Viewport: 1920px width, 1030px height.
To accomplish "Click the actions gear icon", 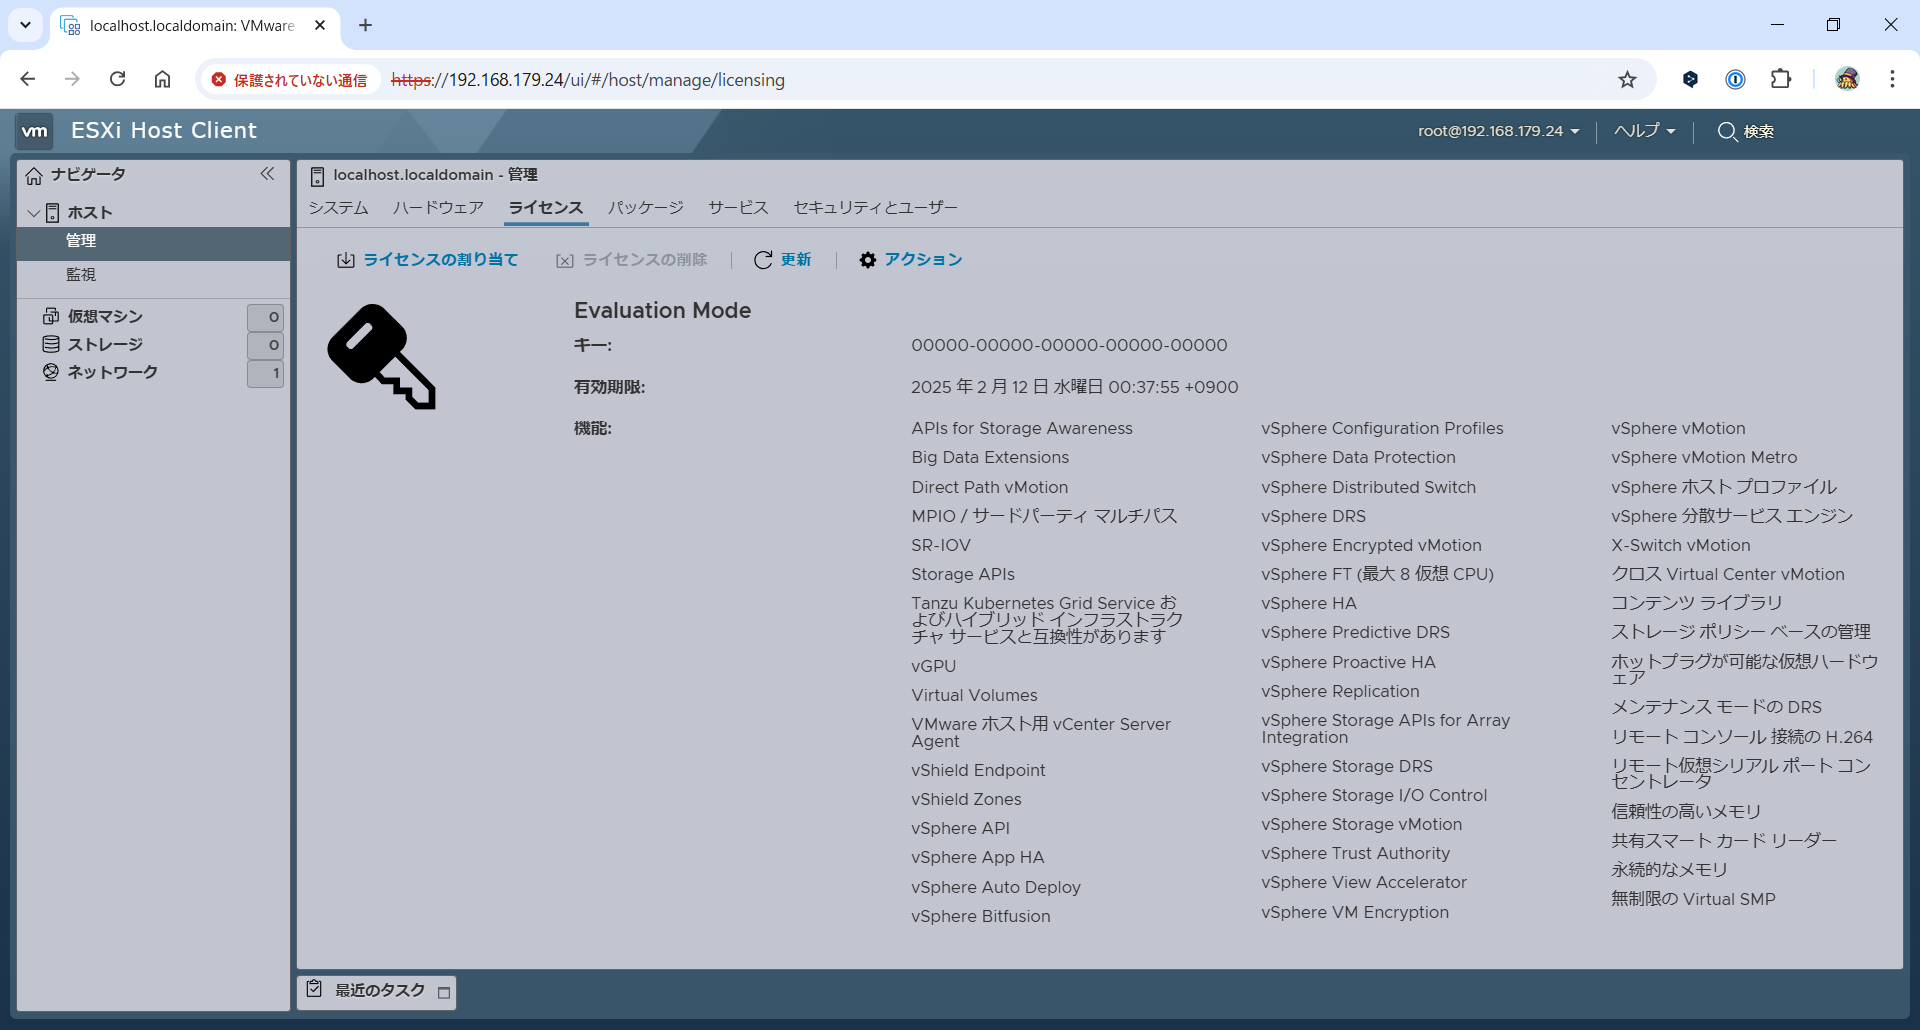I will (x=868, y=260).
